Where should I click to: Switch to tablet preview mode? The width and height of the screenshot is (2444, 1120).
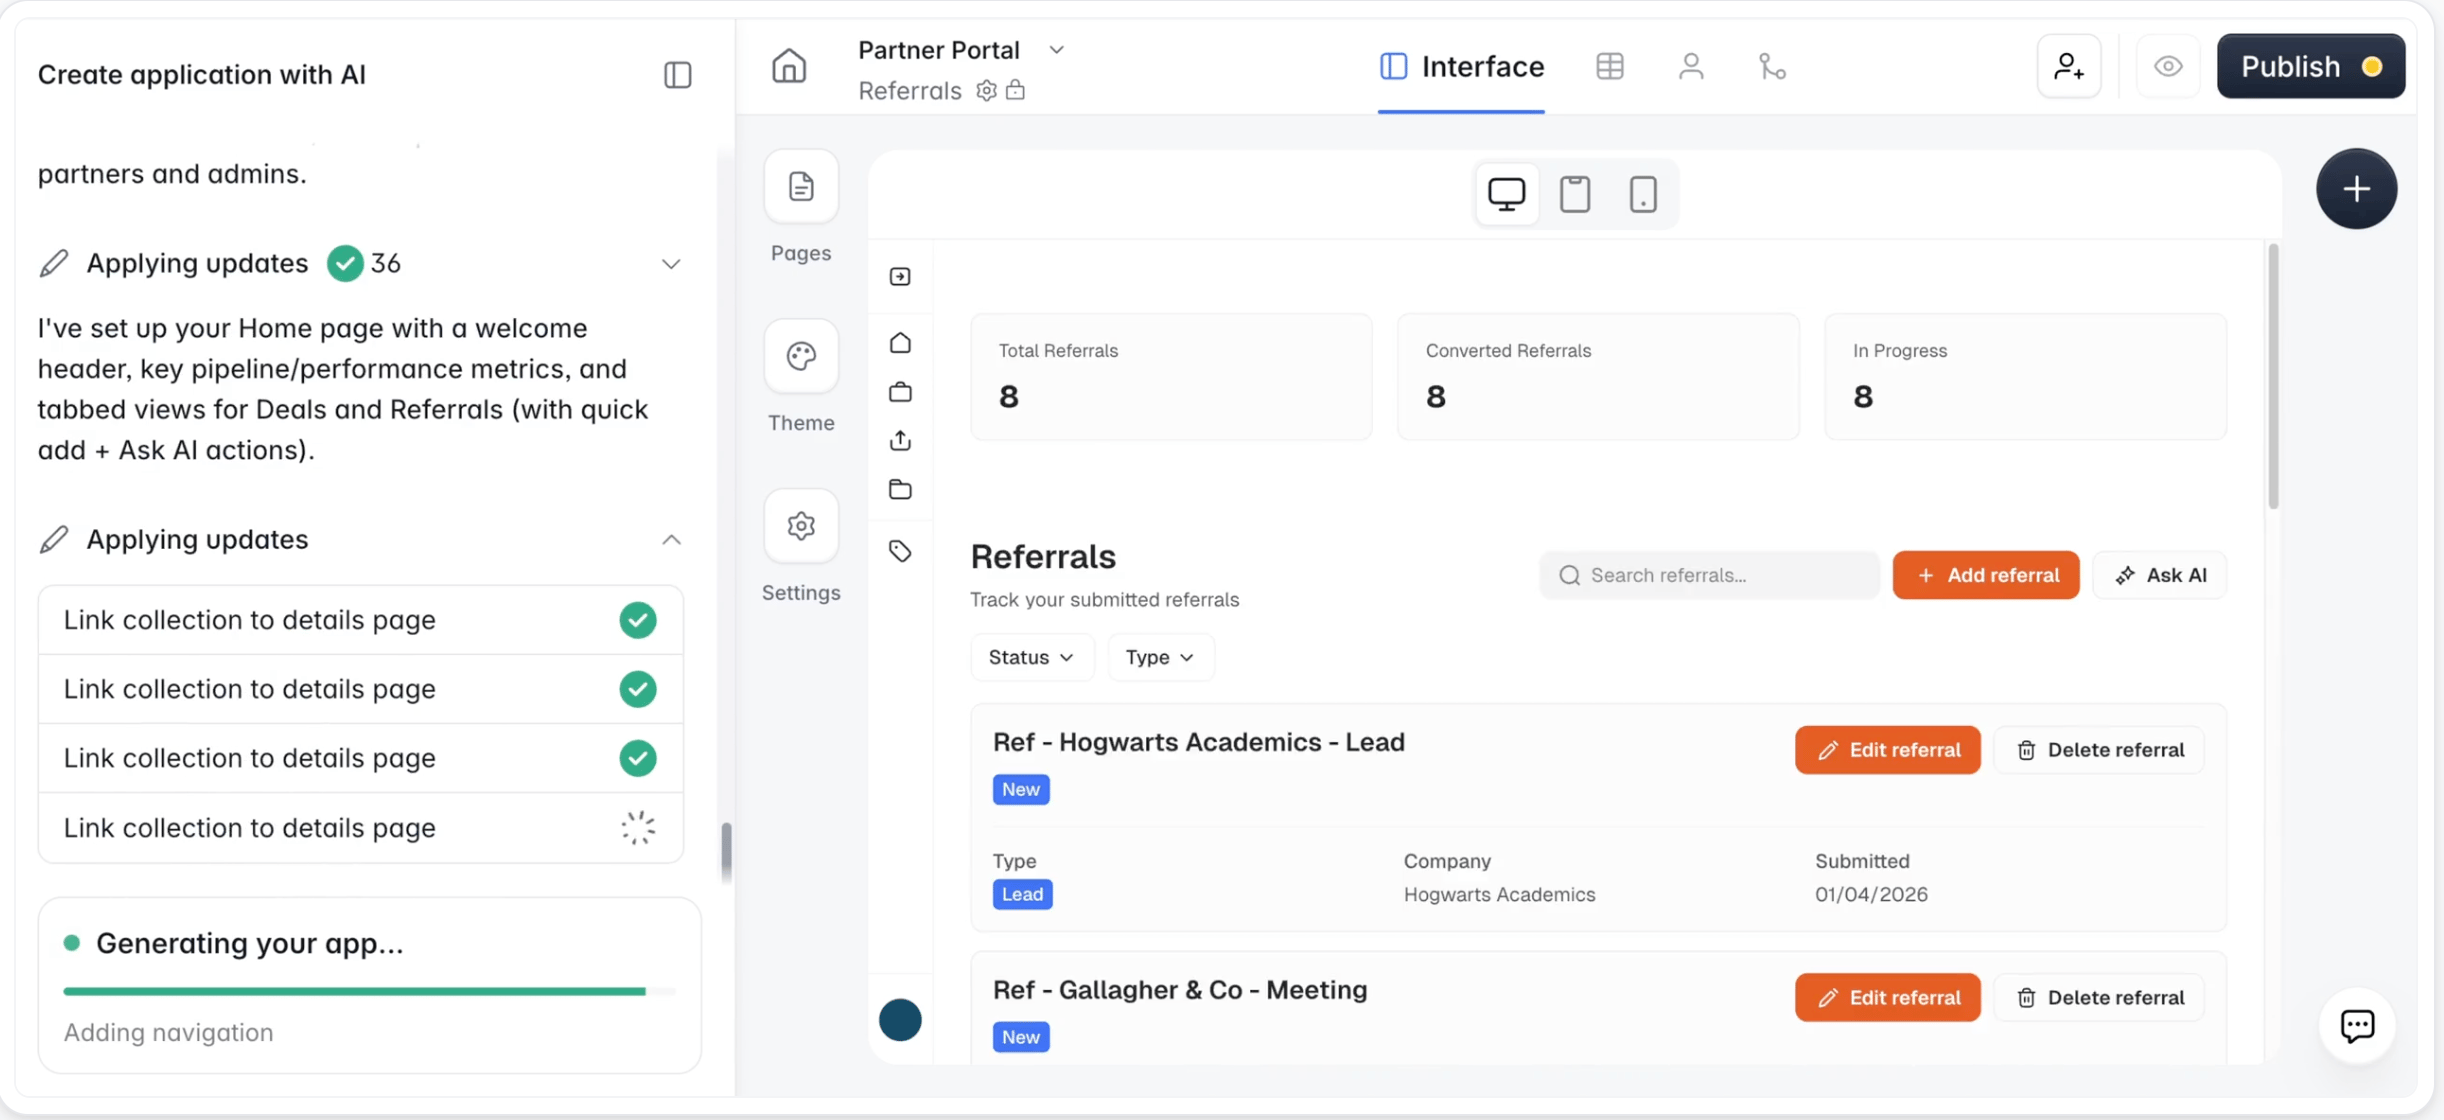pyautogui.click(x=1575, y=194)
